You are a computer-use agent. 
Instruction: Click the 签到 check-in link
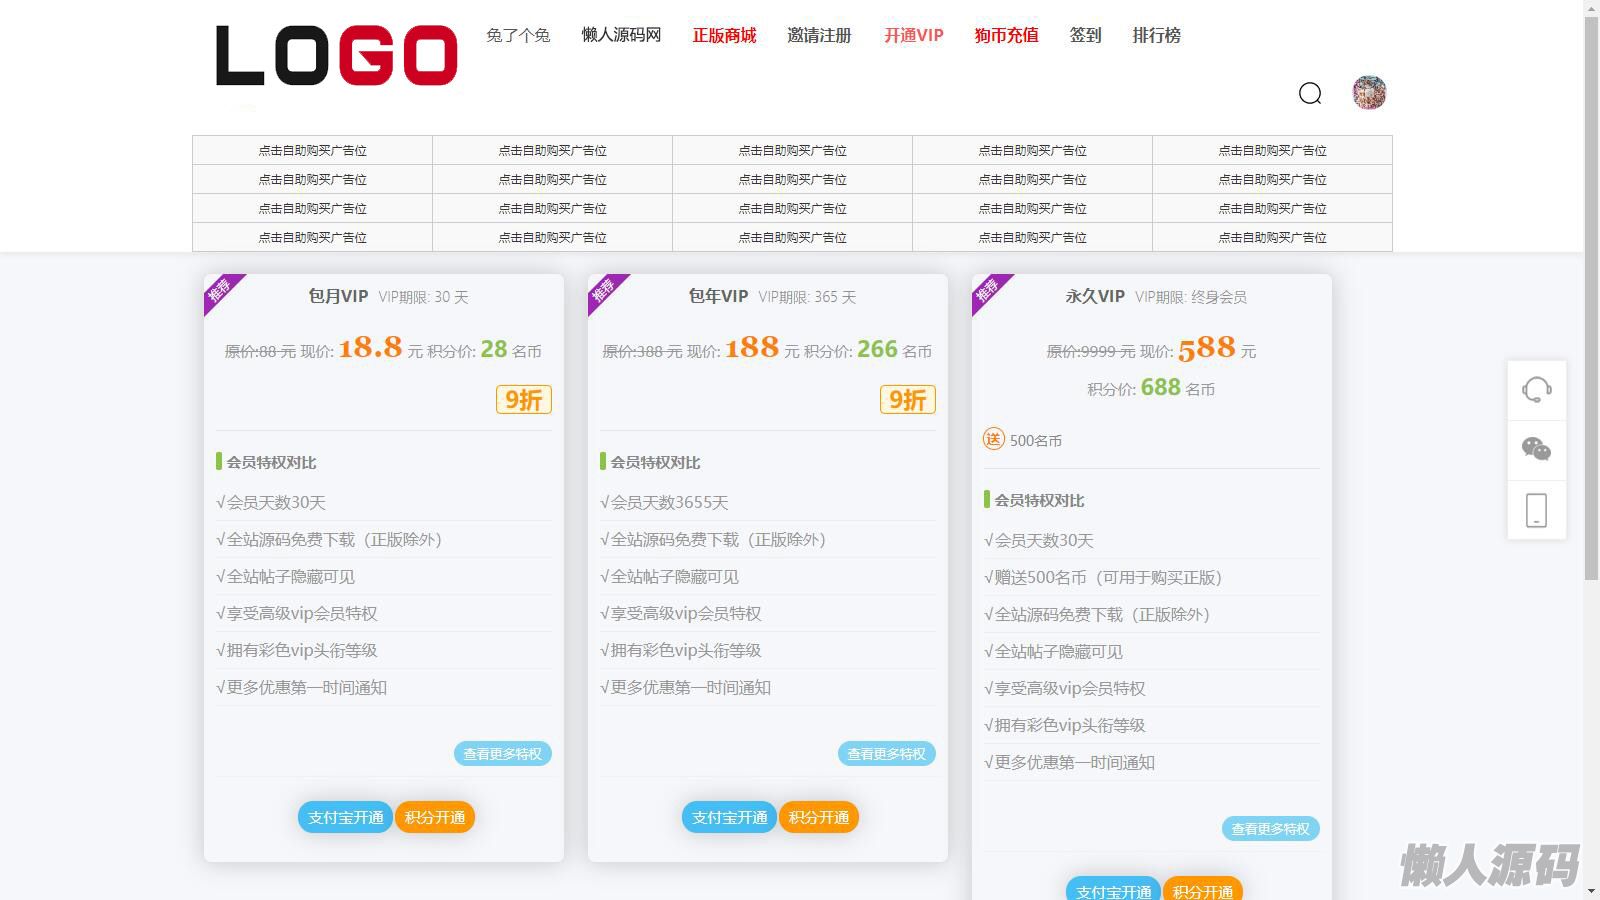(1085, 35)
